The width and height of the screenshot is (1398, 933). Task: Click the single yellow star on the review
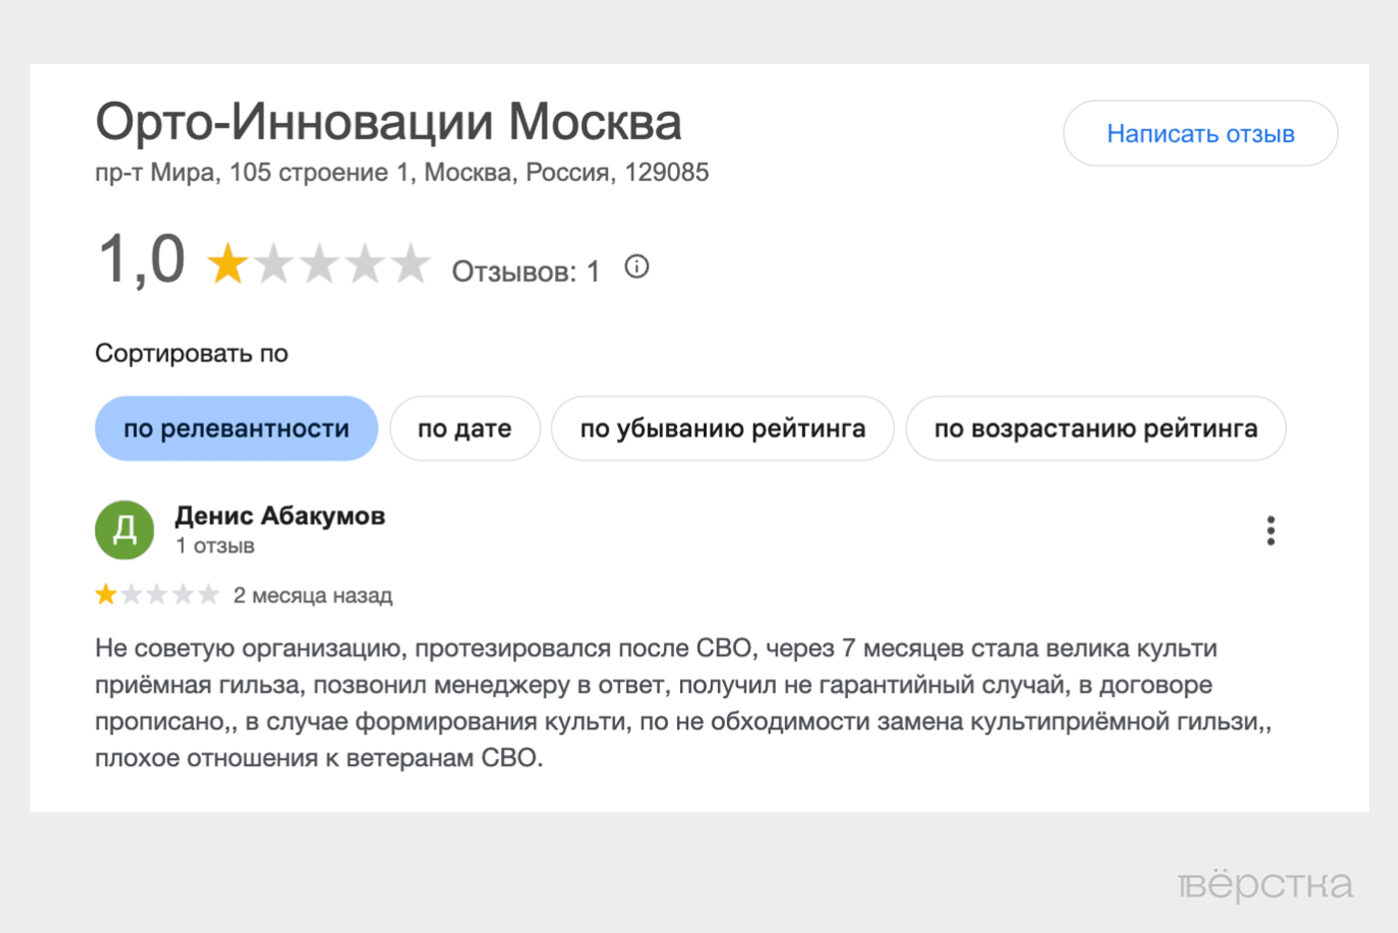[106, 594]
